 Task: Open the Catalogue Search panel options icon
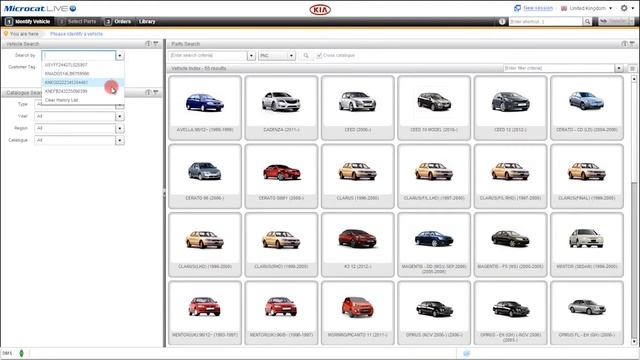156,93
